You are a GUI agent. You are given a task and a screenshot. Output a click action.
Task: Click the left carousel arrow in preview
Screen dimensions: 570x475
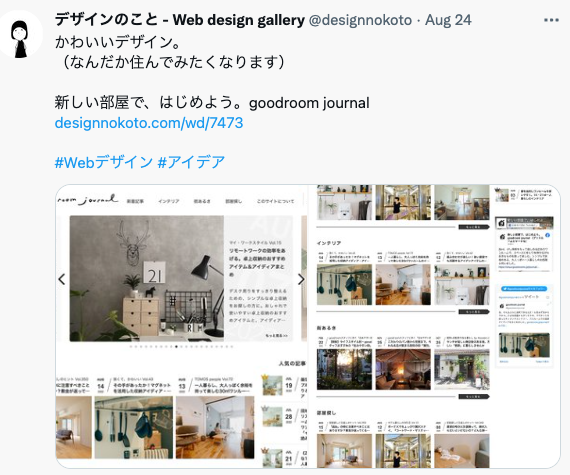(62, 279)
